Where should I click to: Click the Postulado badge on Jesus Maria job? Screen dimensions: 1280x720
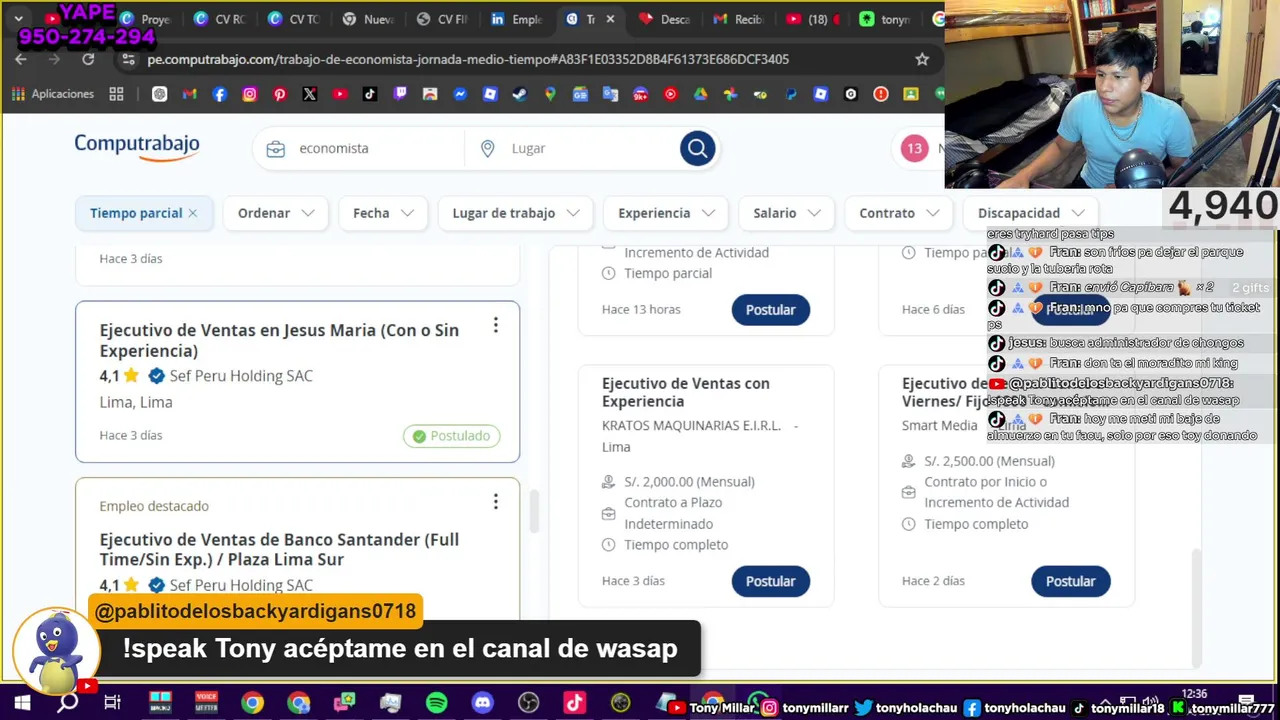click(x=451, y=436)
